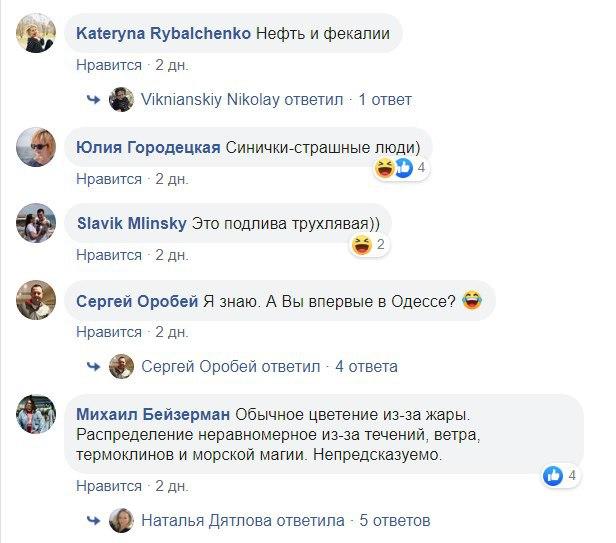
Task: Like Сергей Оробей's comment with Нравится
Action: coord(109,331)
